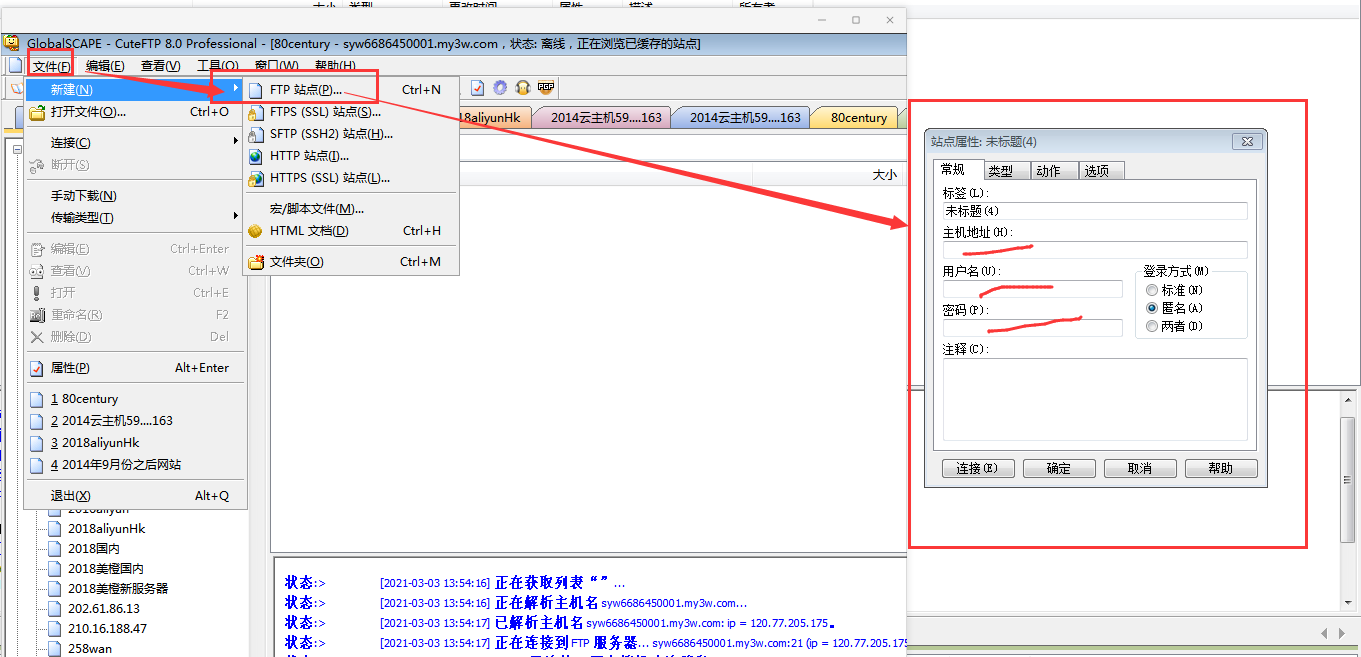Click the 主机地址 input field

pos(1094,250)
